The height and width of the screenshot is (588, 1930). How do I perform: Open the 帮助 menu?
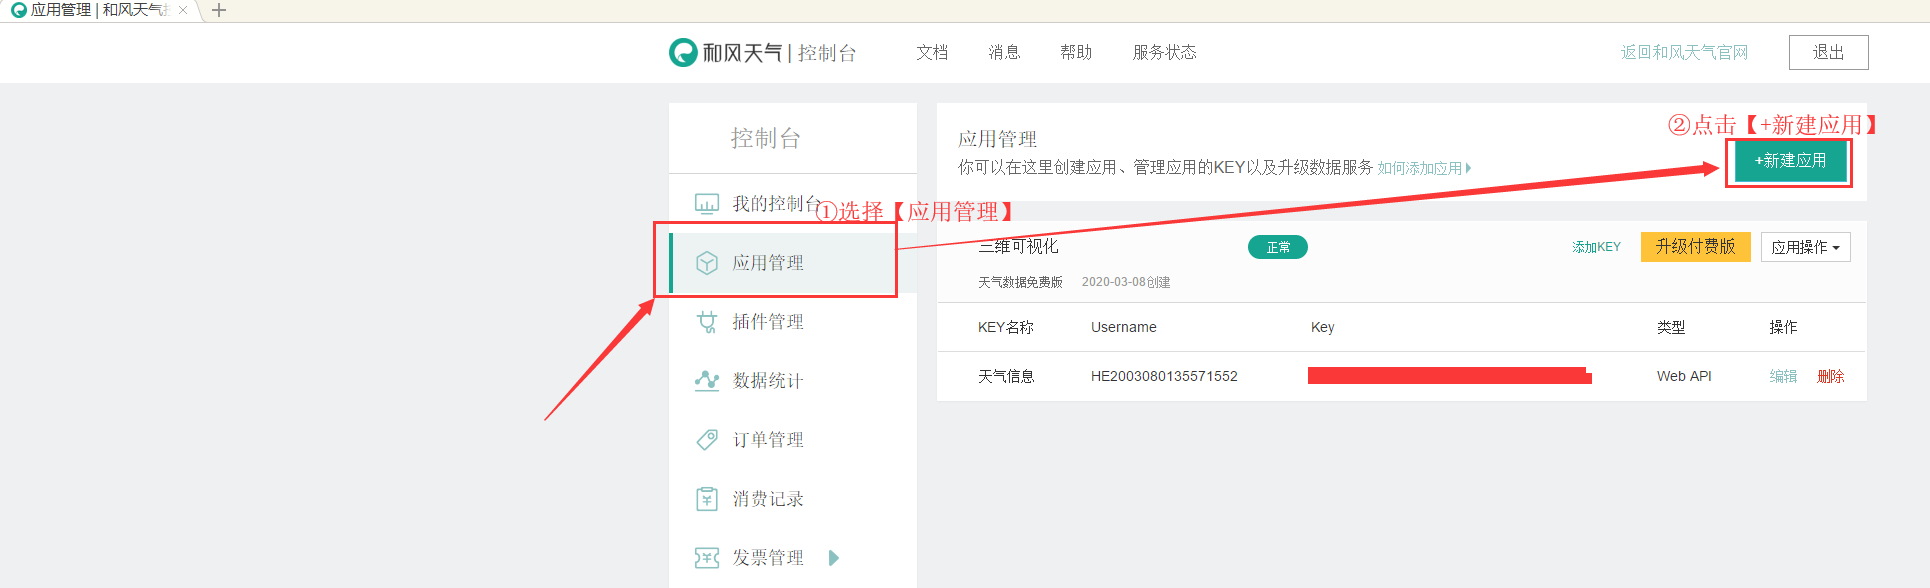click(1076, 52)
